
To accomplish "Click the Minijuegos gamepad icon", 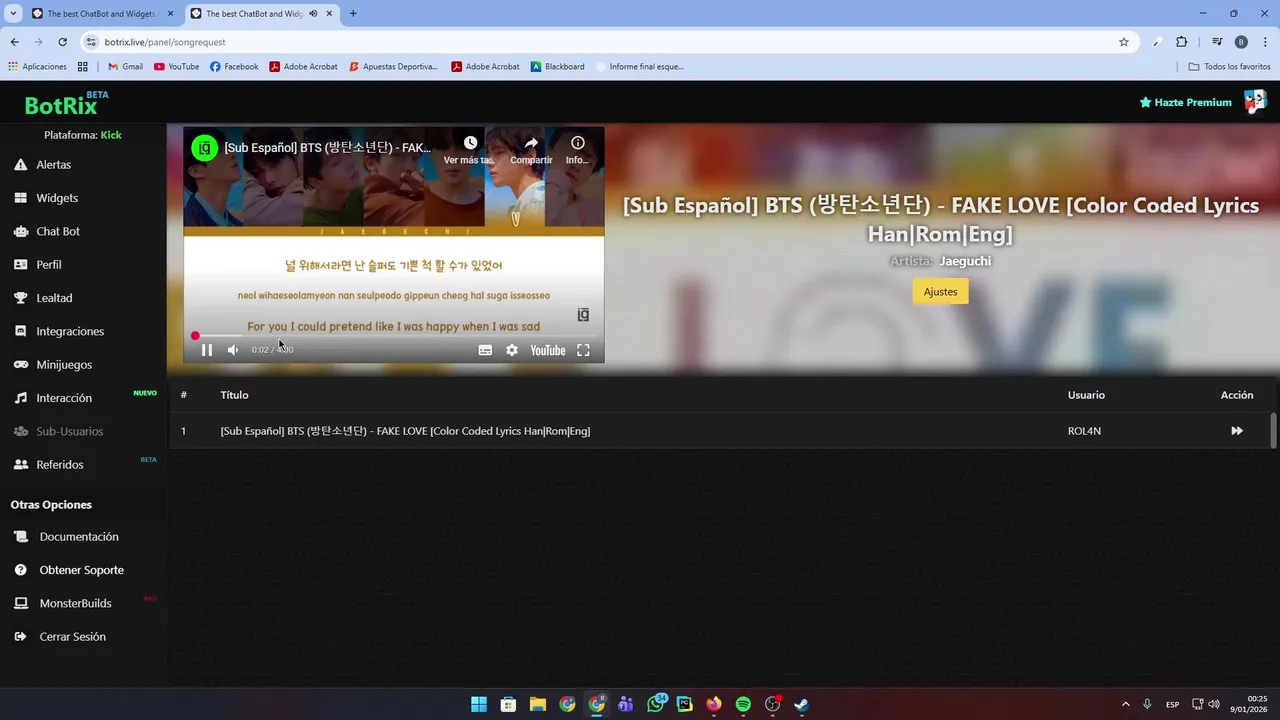I will [x=20, y=364].
